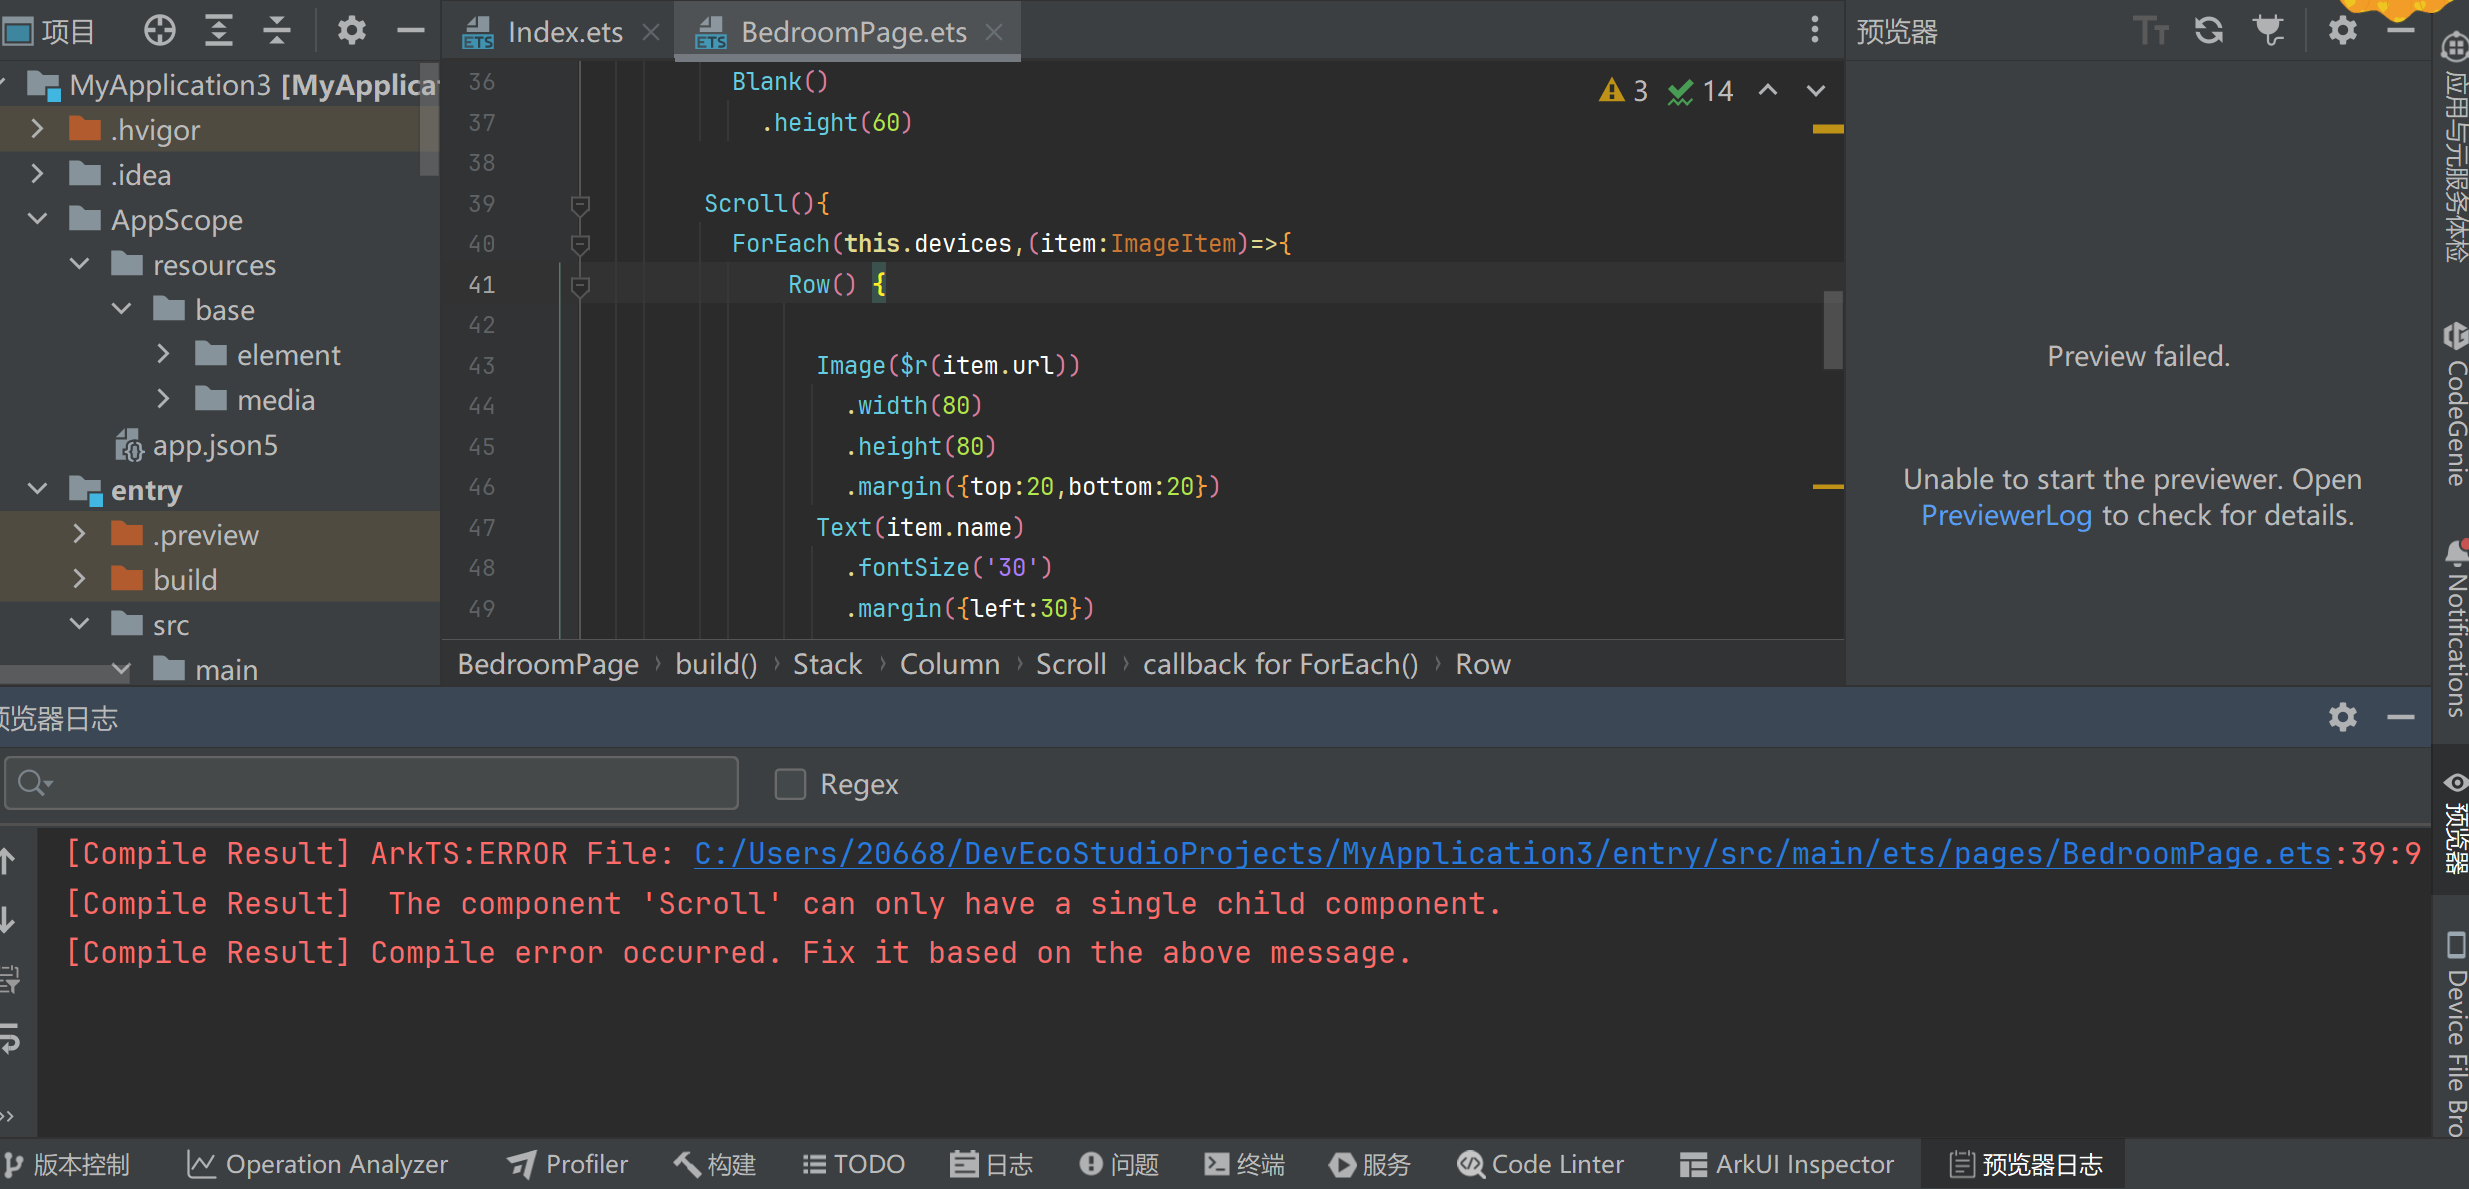The height and width of the screenshot is (1189, 2469).
Task: Collapse the resources folder
Action: point(79,264)
